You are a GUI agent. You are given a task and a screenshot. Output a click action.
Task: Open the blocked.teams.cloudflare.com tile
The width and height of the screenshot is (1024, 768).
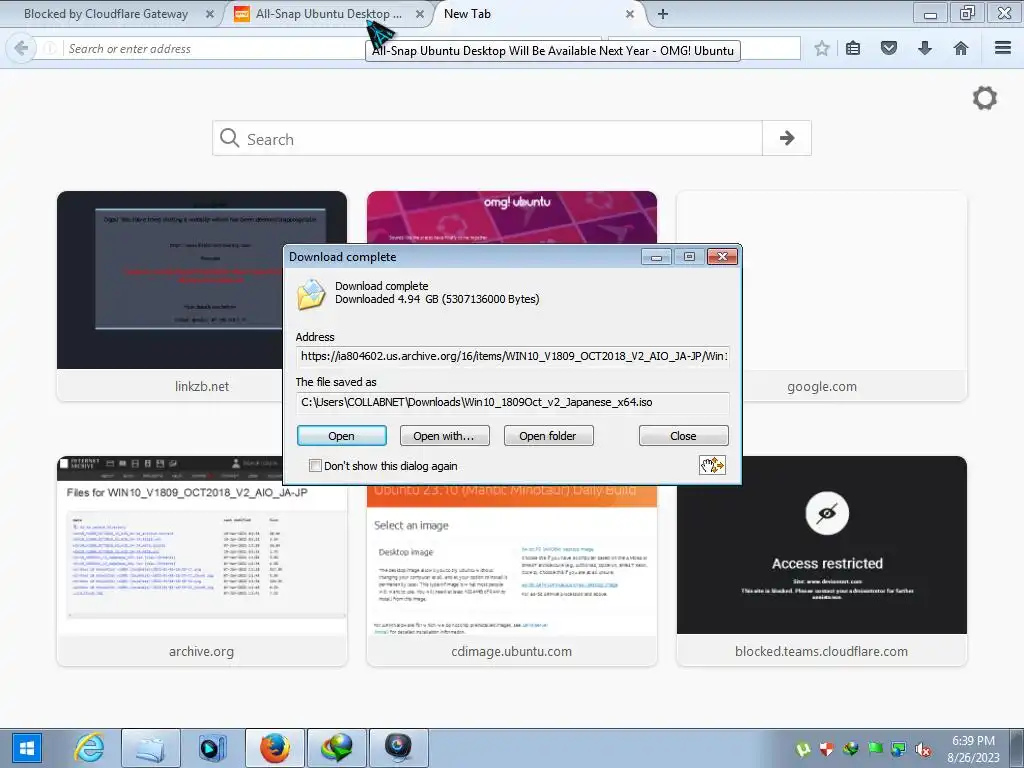822,561
